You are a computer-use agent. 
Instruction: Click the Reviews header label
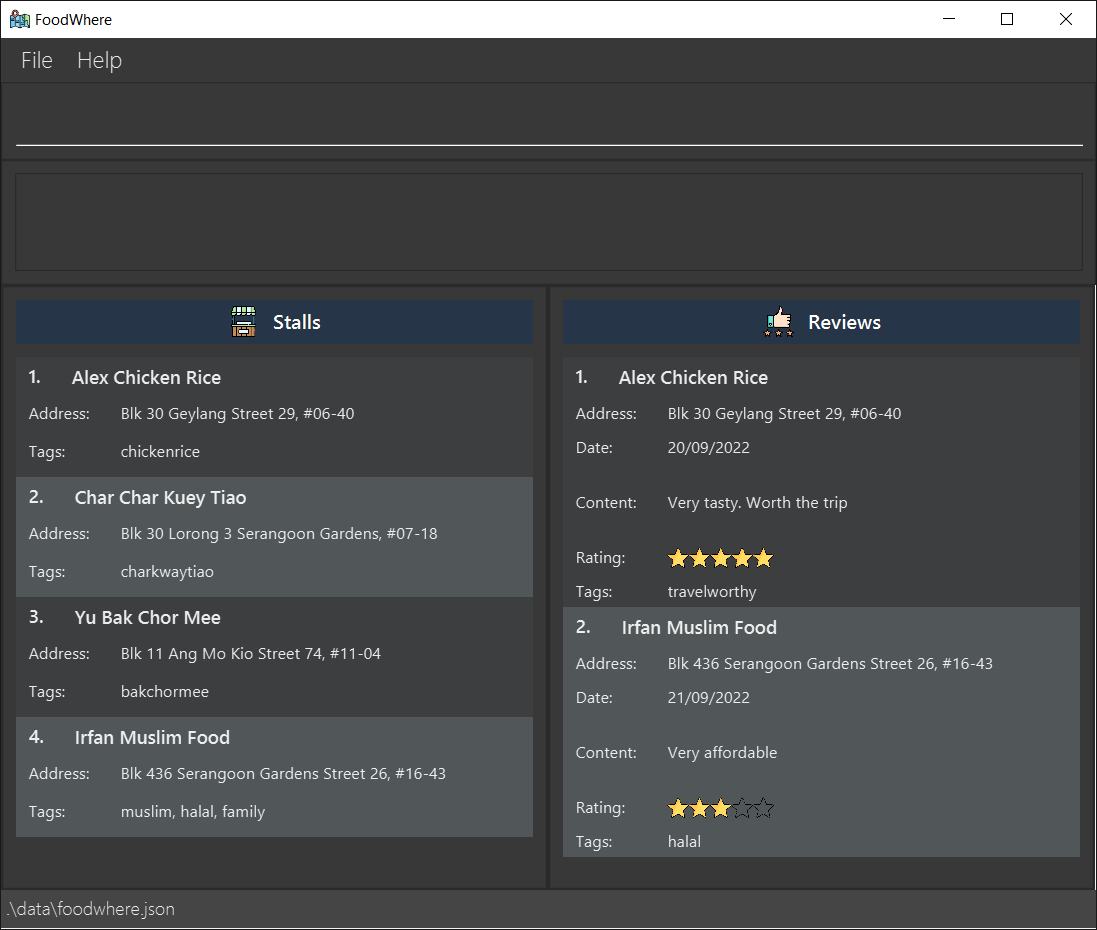pos(844,322)
